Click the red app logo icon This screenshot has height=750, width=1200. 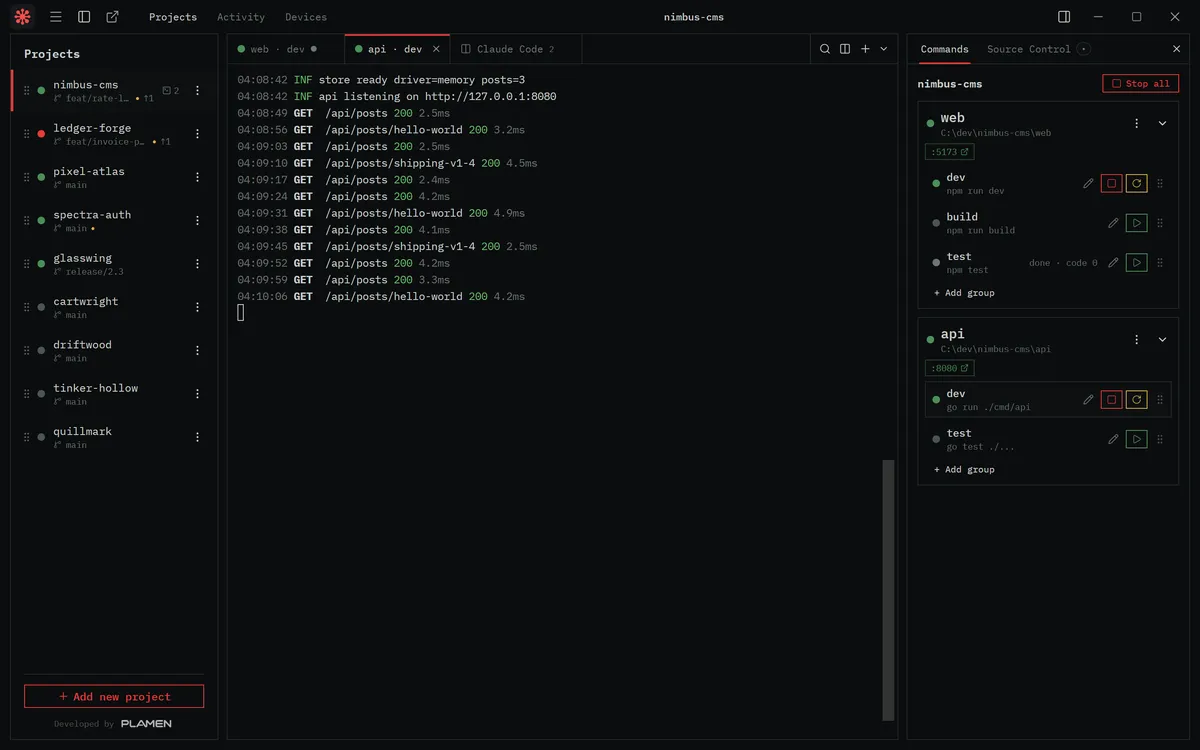point(23,17)
